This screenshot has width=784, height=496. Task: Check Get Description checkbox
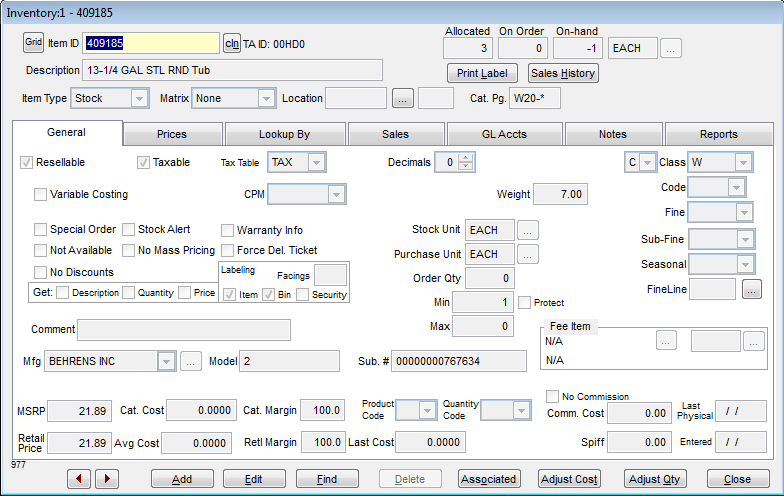click(x=62, y=292)
